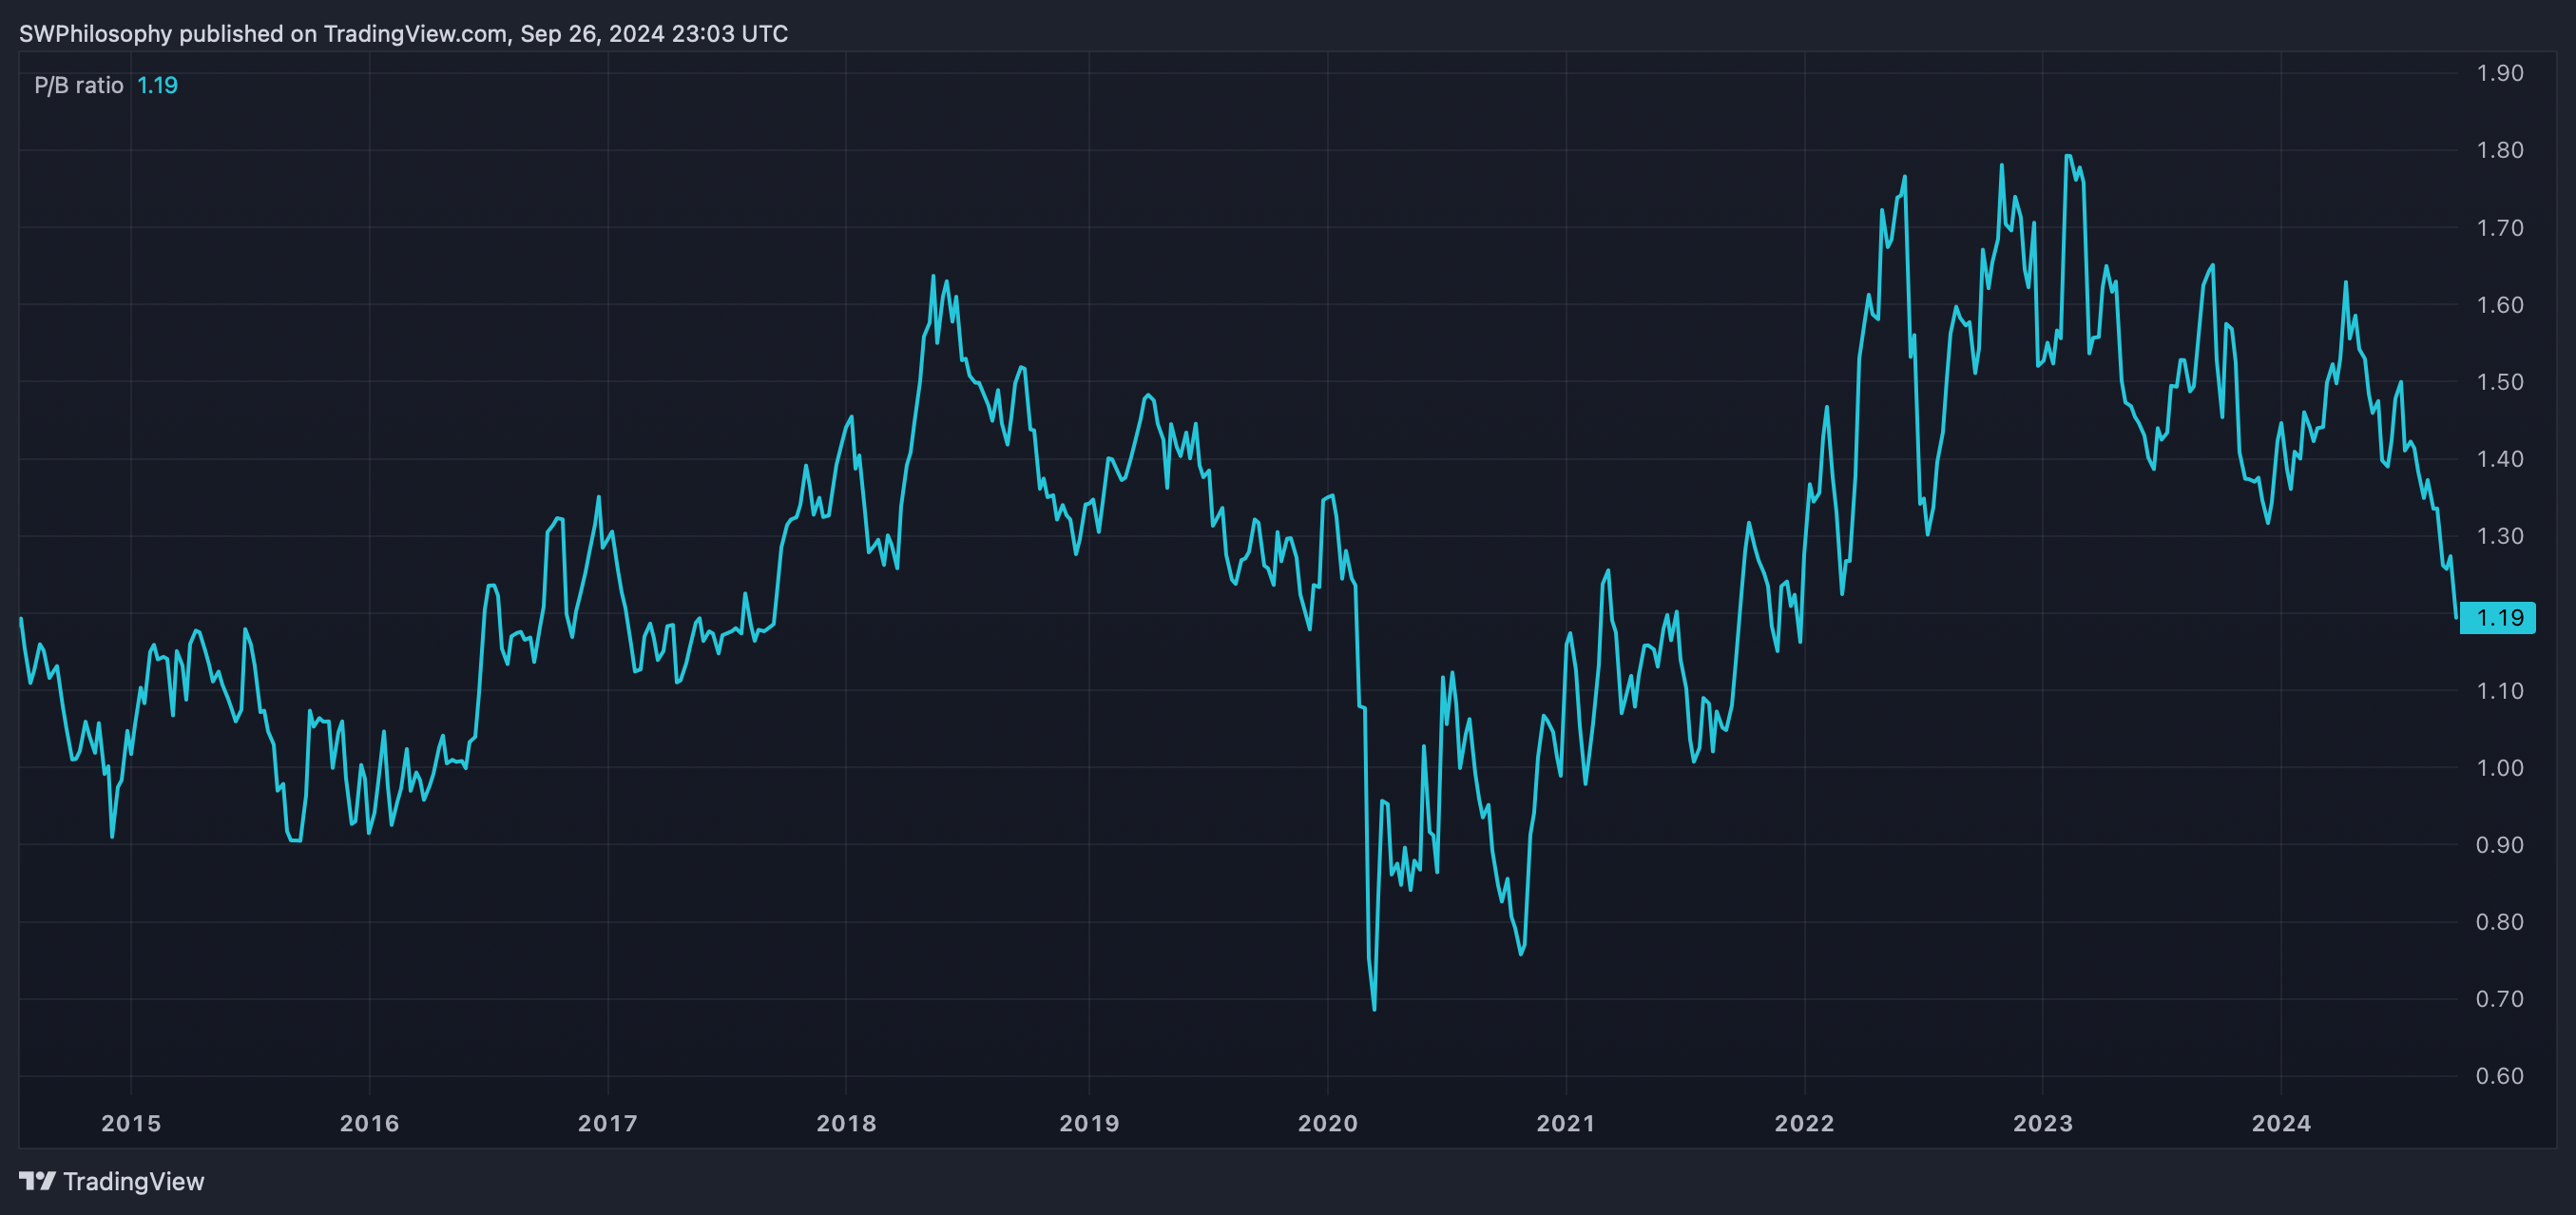Select the P/B ratio legend label
This screenshot has height=1215, width=2576.
[x=78, y=85]
